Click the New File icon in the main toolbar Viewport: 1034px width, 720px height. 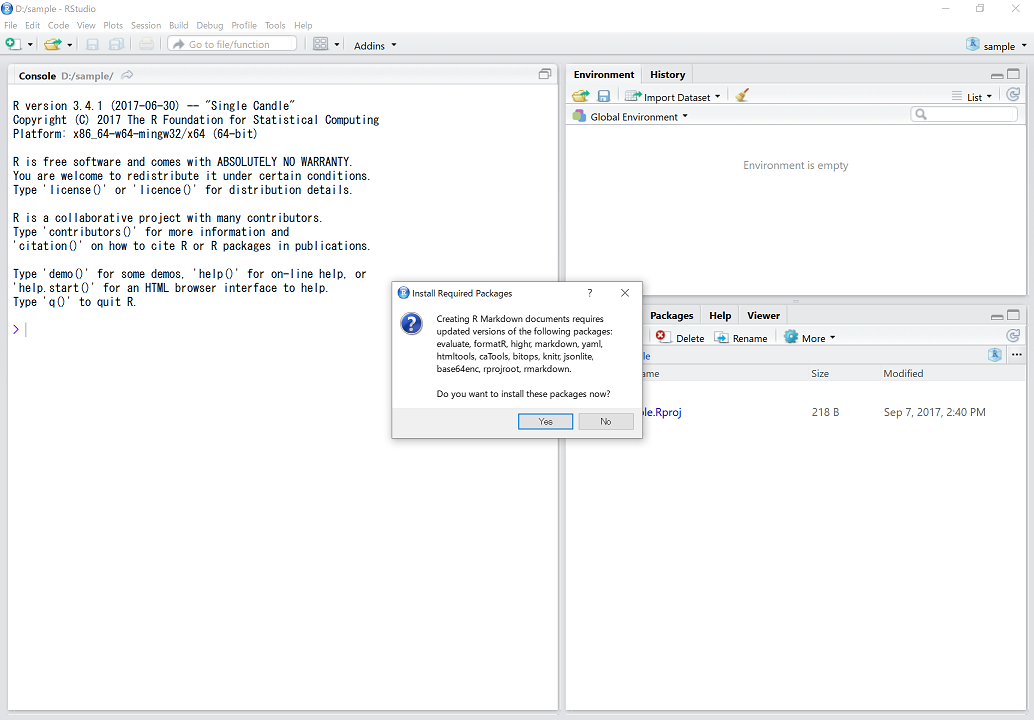click(13, 44)
